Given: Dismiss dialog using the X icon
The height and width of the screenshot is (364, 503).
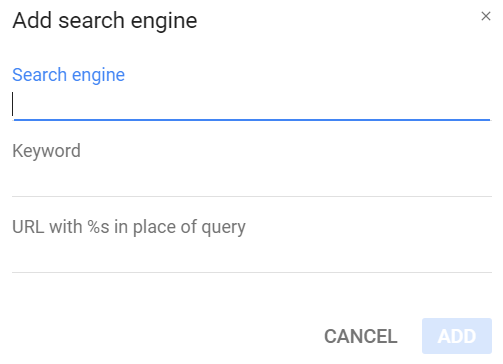Looking at the screenshot, I should click(x=486, y=16).
